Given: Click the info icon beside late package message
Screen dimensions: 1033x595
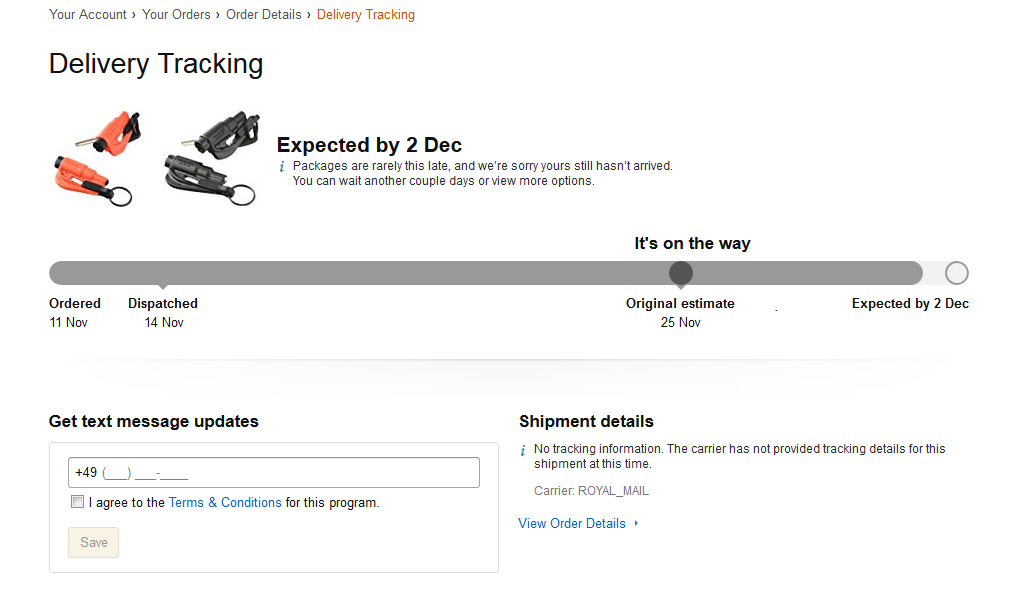Looking at the screenshot, I should [282, 166].
